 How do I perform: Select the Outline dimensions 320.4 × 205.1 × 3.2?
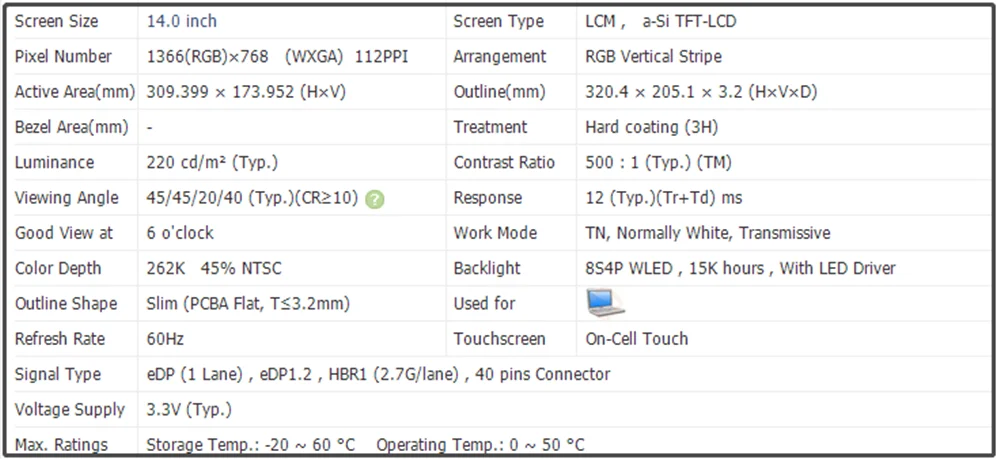(701, 92)
